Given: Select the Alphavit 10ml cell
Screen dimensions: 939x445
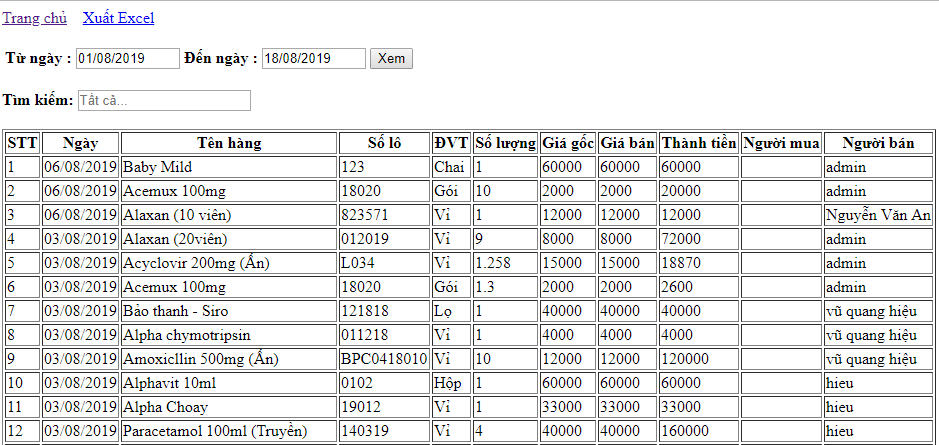Looking at the screenshot, I should pyautogui.click(x=229, y=383).
